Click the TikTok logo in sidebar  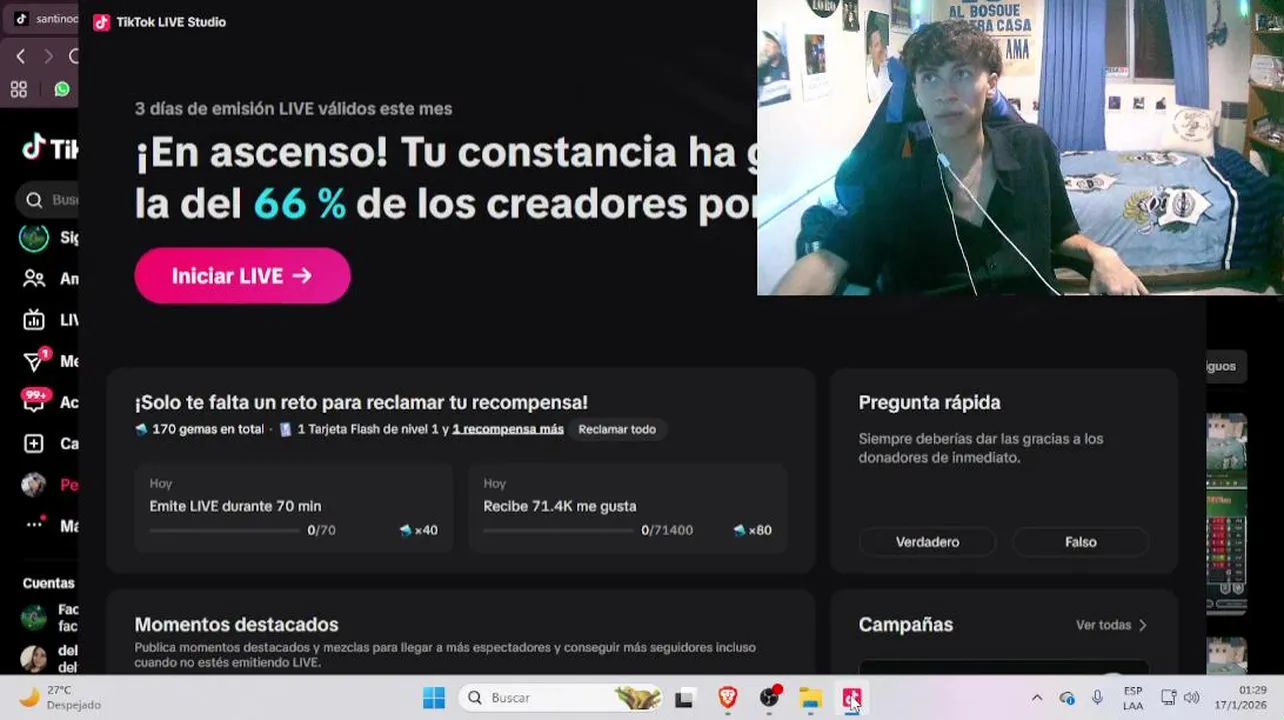tap(50, 148)
